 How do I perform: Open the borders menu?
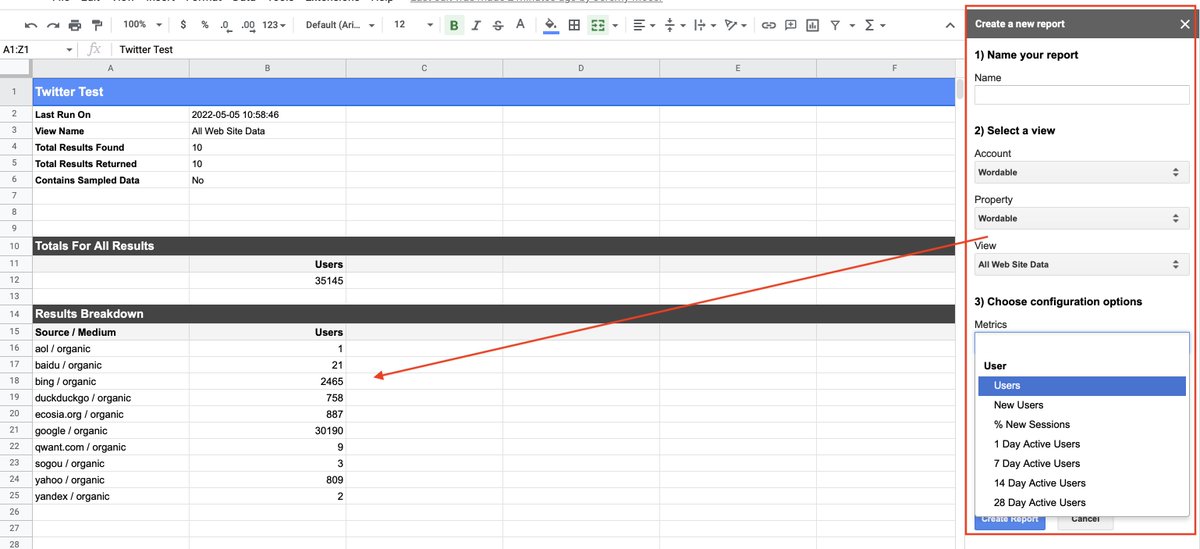(574, 24)
